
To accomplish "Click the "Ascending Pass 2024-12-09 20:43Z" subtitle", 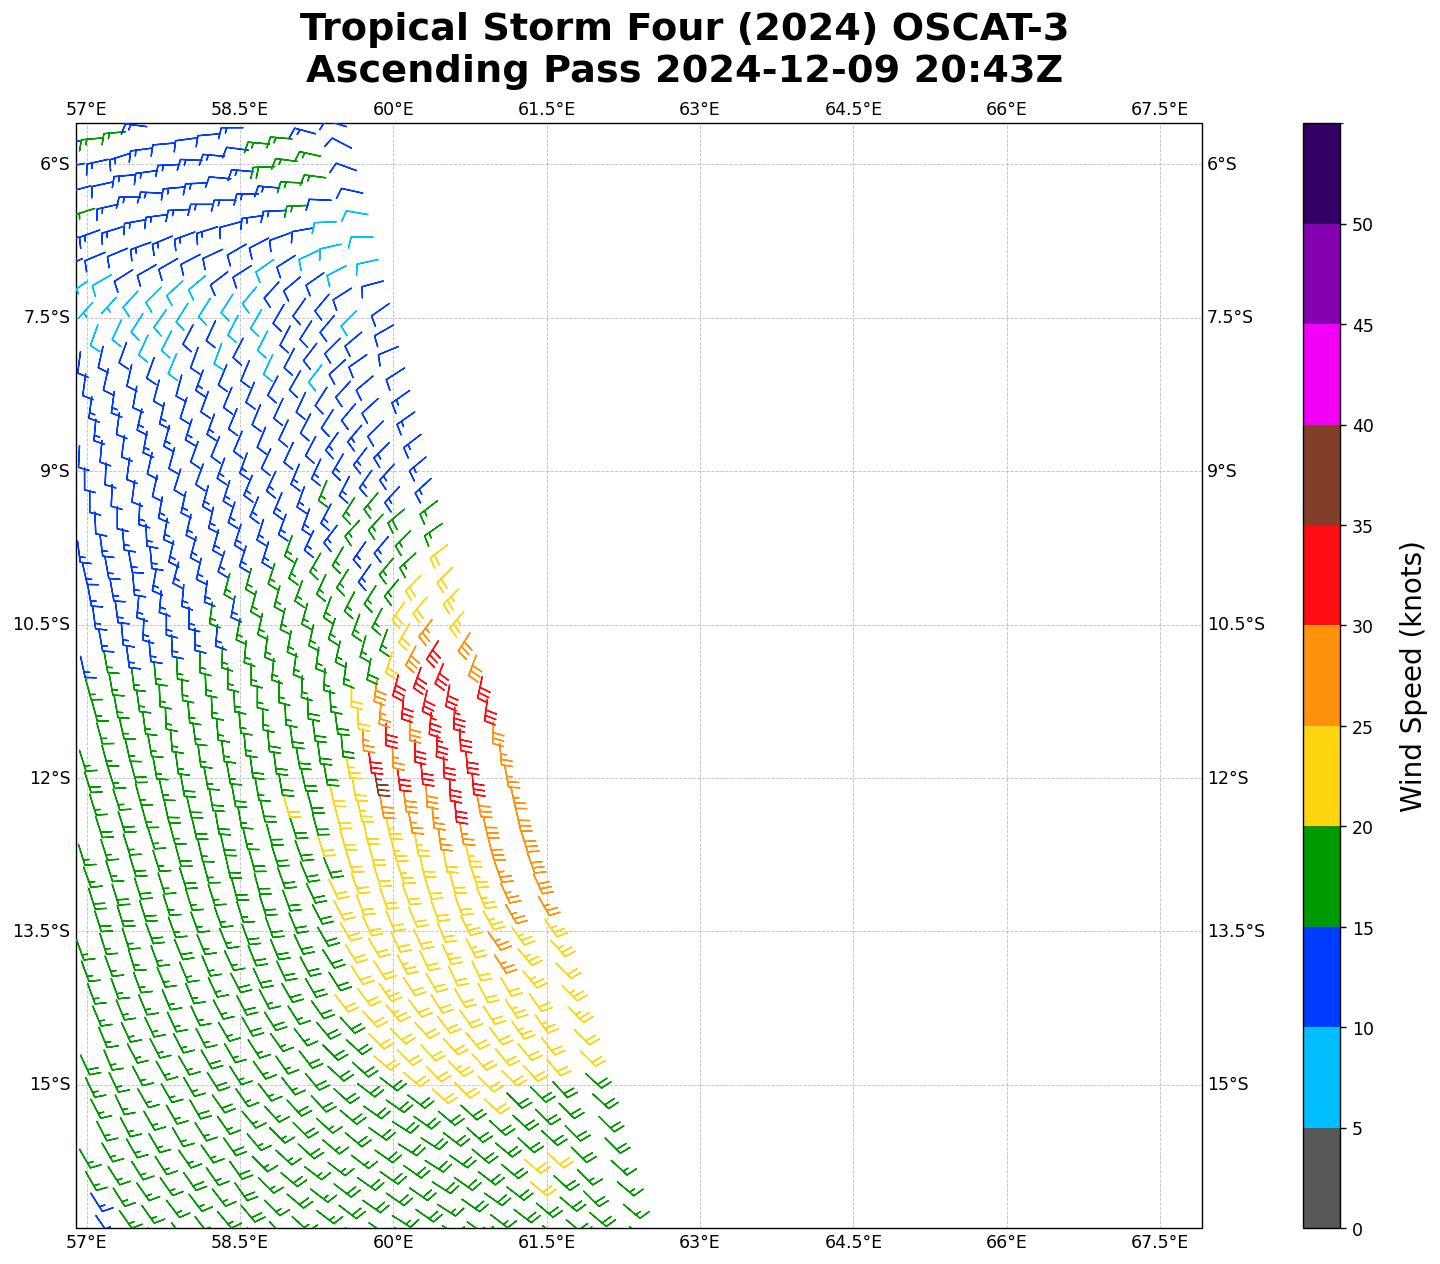I will pos(684,70).
